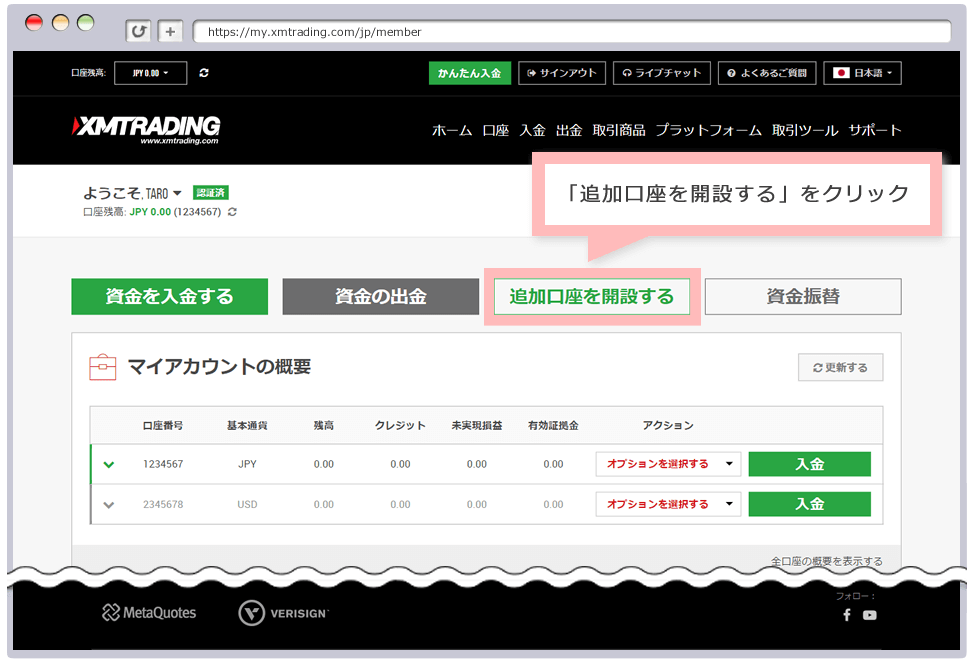Click the browser reload icon
The height and width of the screenshot is (663, 971).
pos(138,31)
